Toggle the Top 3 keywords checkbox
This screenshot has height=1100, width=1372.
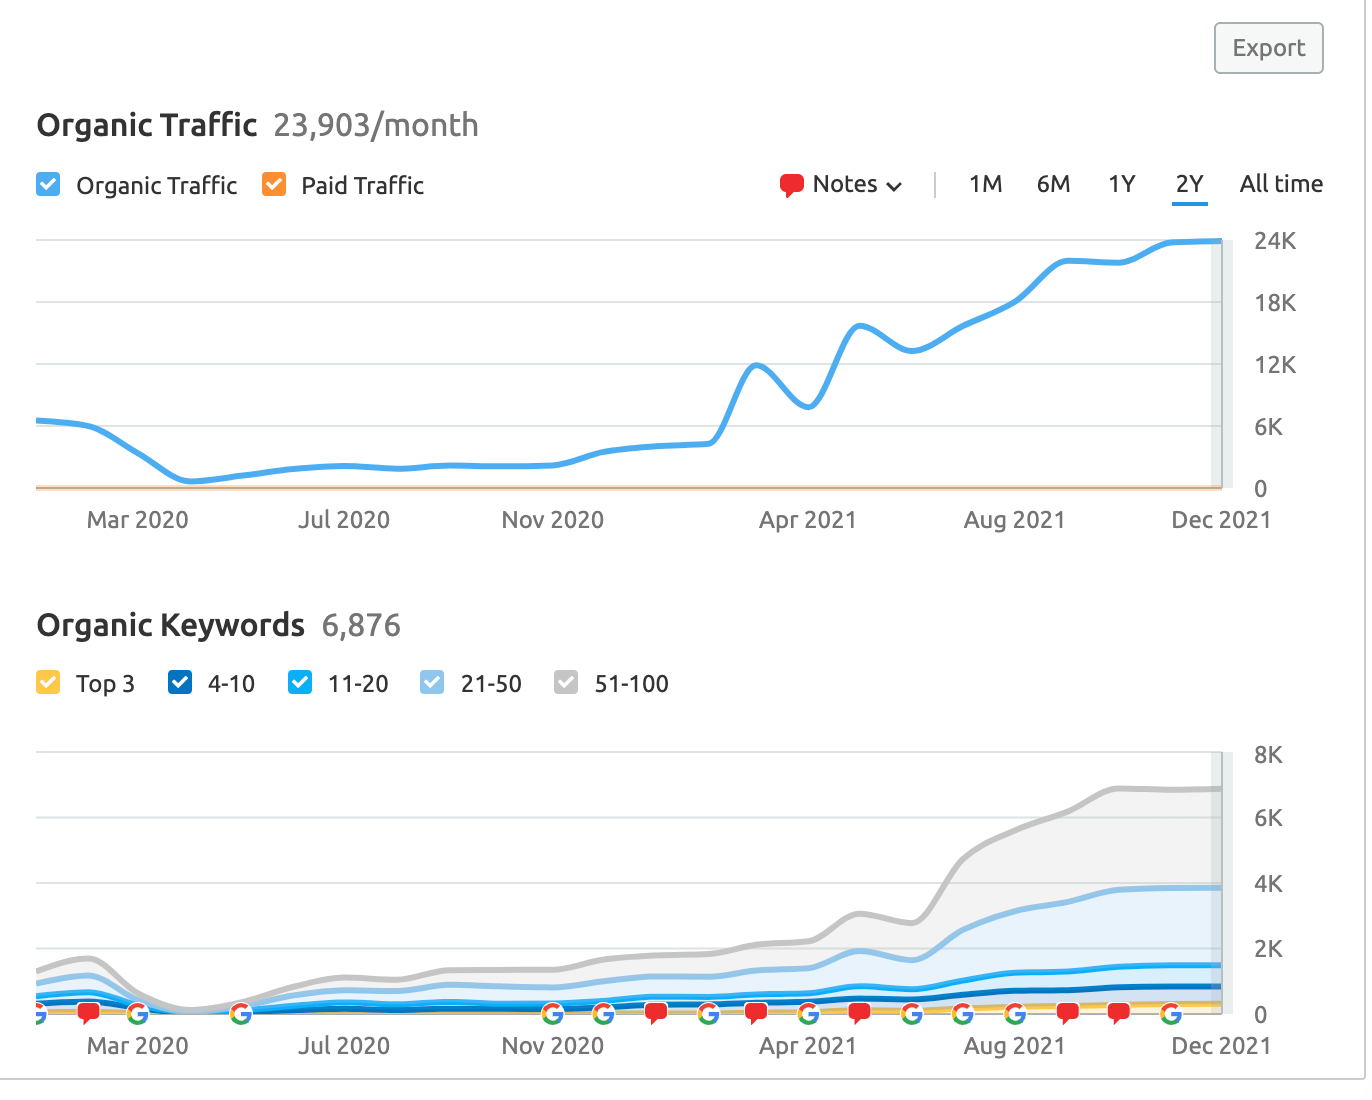click(48, 683)
